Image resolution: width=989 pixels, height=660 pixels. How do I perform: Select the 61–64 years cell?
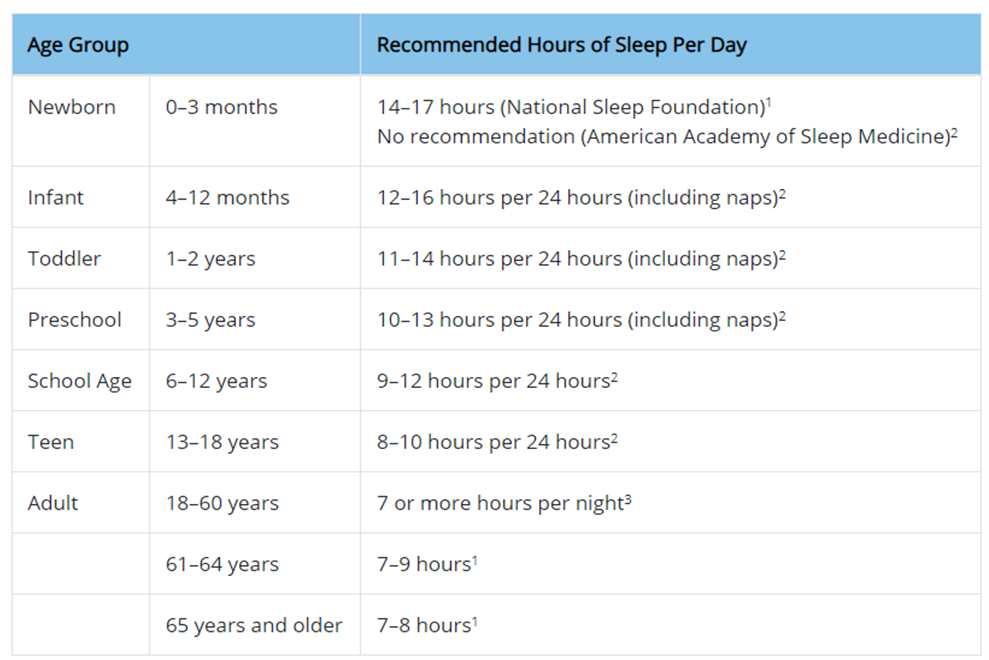[x=222, y=564]
